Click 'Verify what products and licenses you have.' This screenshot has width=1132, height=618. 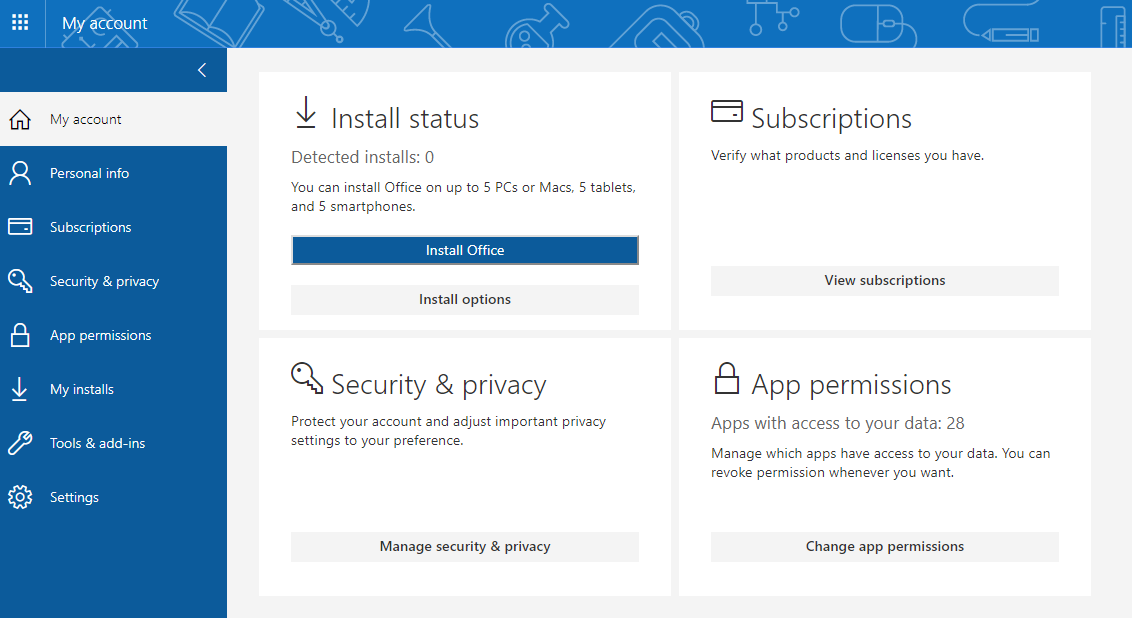pos(848,155)
